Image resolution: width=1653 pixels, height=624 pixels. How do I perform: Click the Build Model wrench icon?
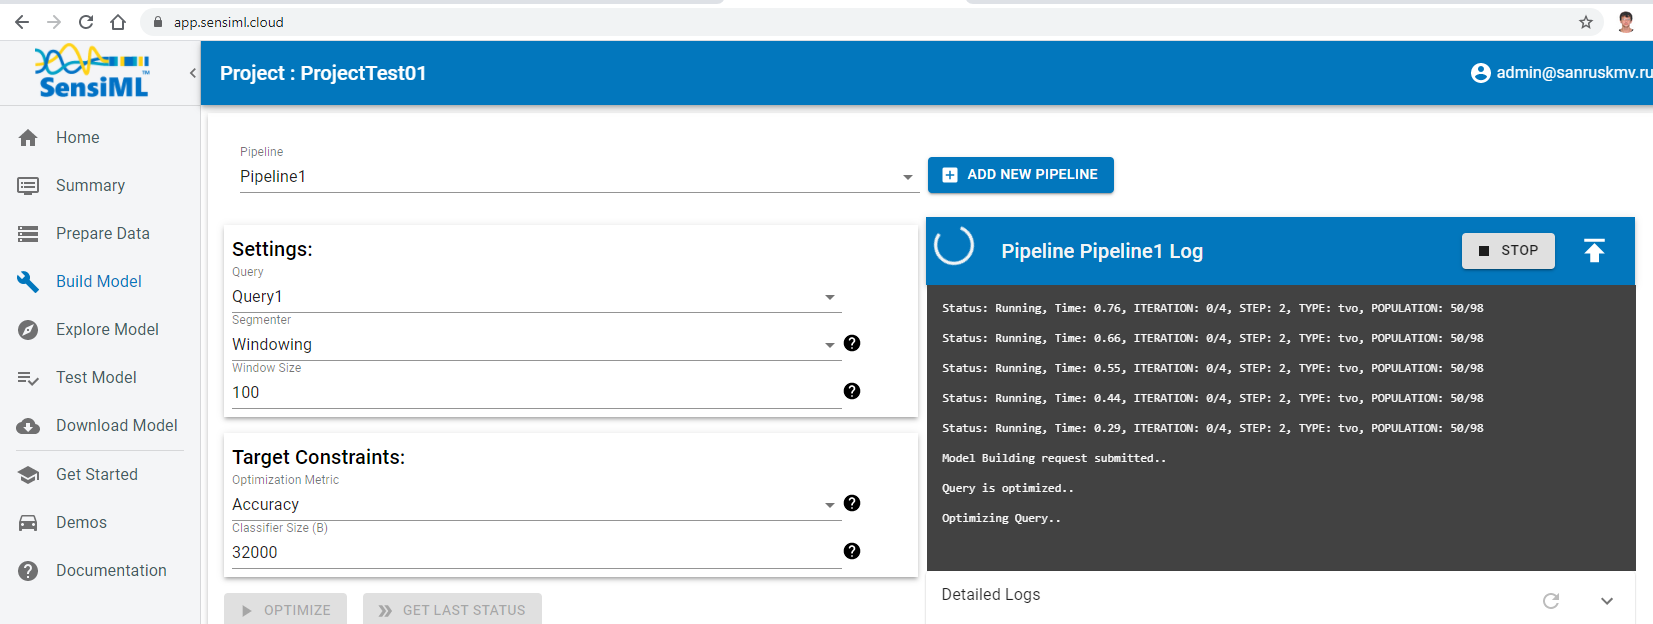(28, 282)
